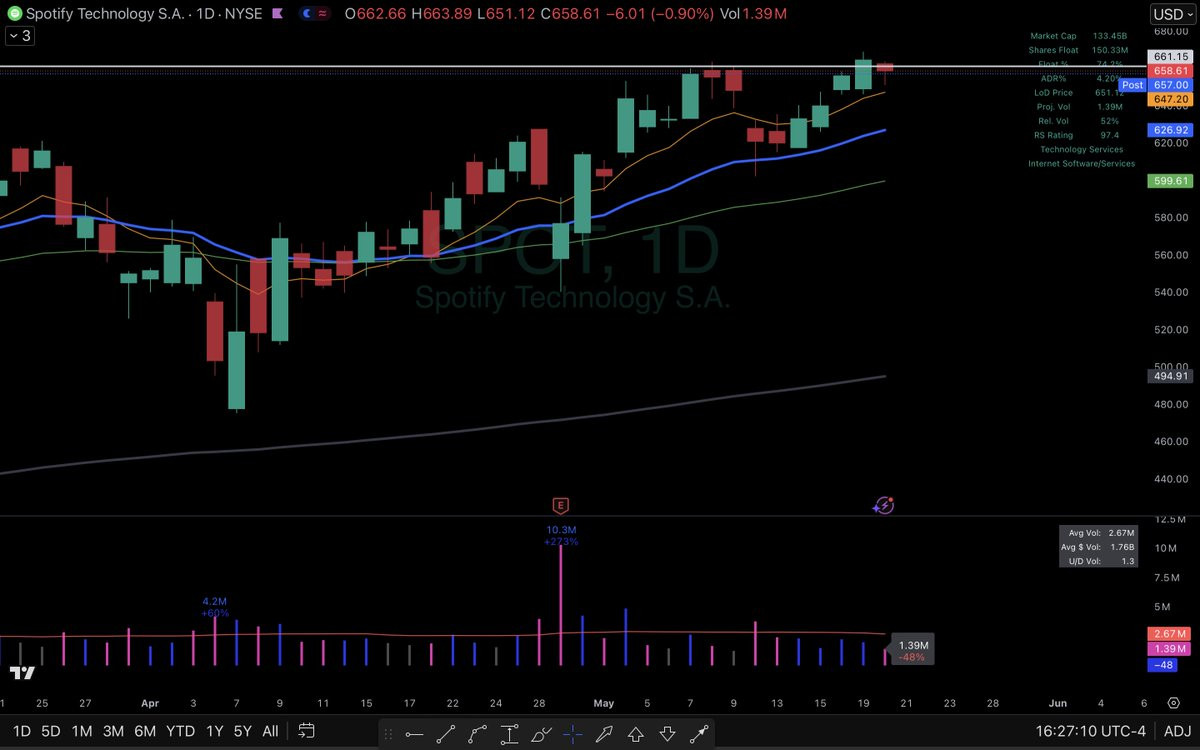Switch to 1Y time range

point(214,731)
